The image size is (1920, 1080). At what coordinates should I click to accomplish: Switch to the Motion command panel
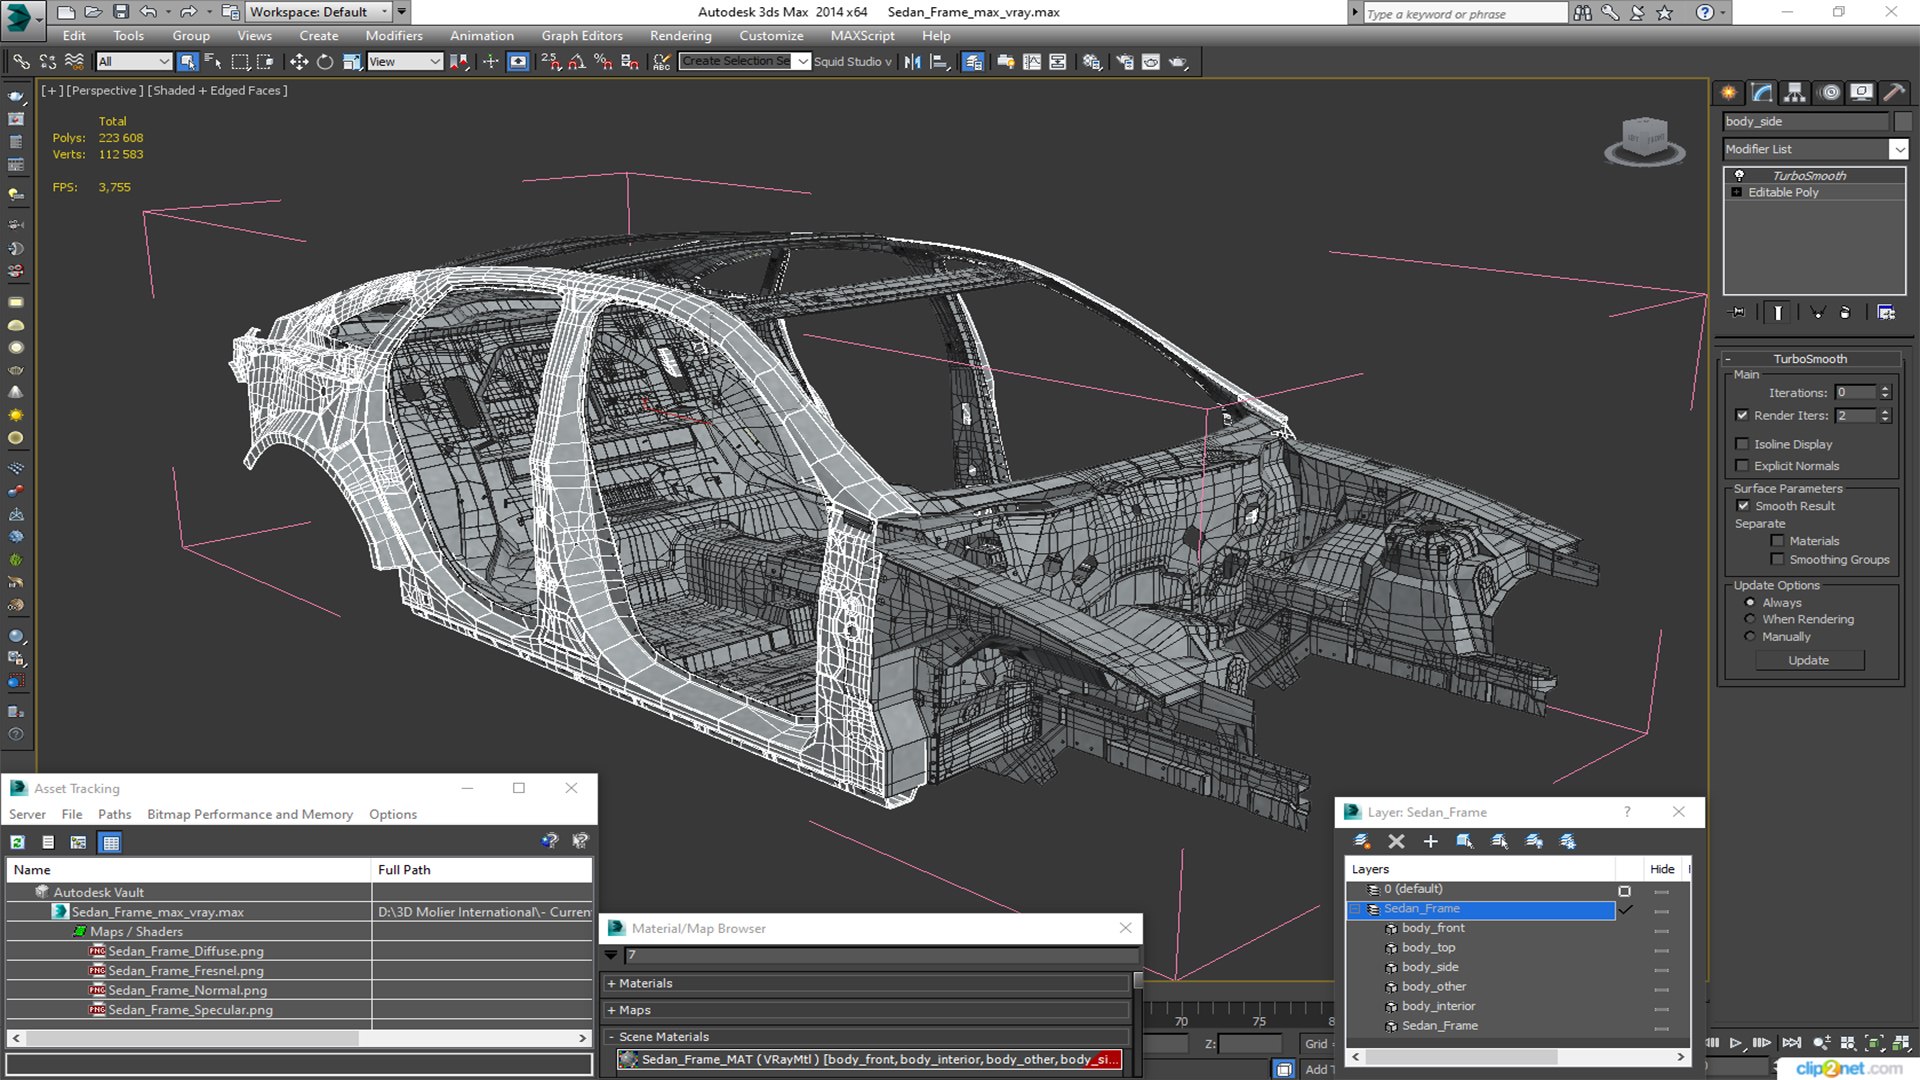(x=1830, y=93)
